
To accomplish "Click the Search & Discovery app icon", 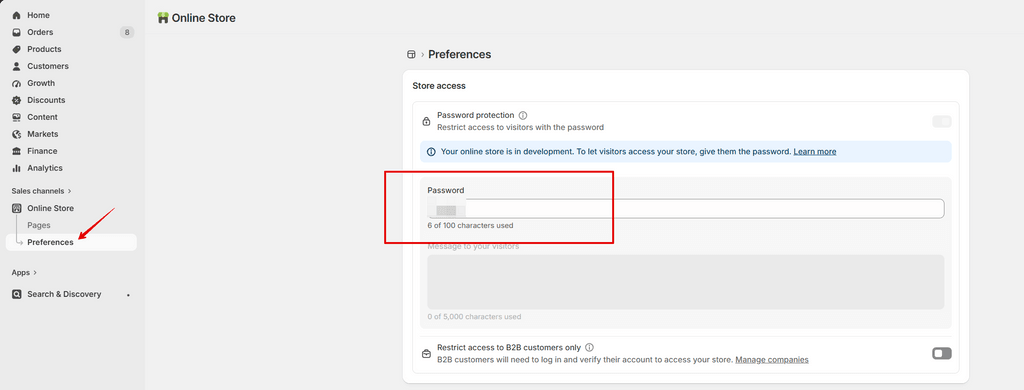I will (x=17, y=294).
